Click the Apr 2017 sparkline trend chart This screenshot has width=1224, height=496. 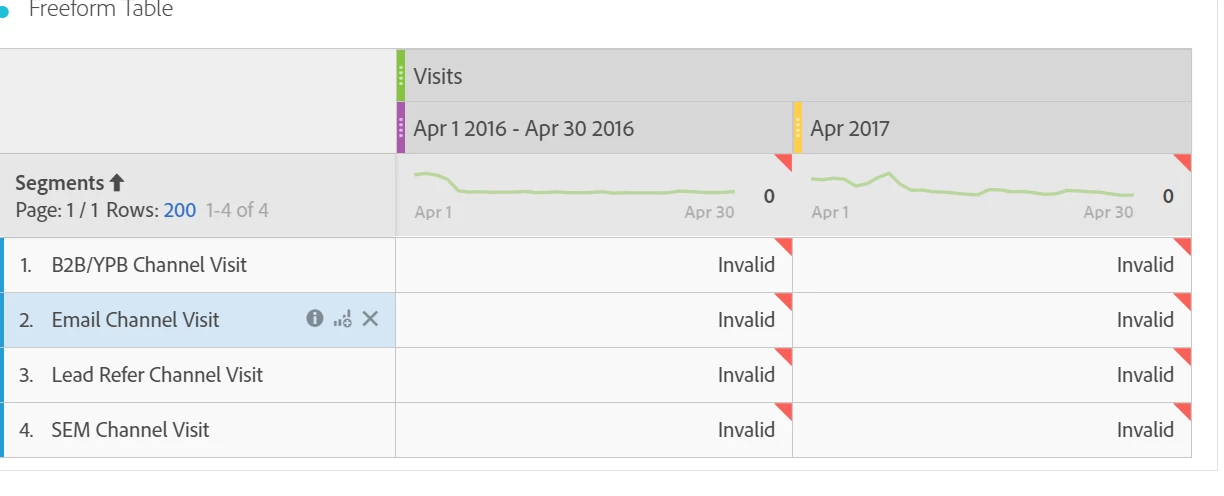coord(973,186)
